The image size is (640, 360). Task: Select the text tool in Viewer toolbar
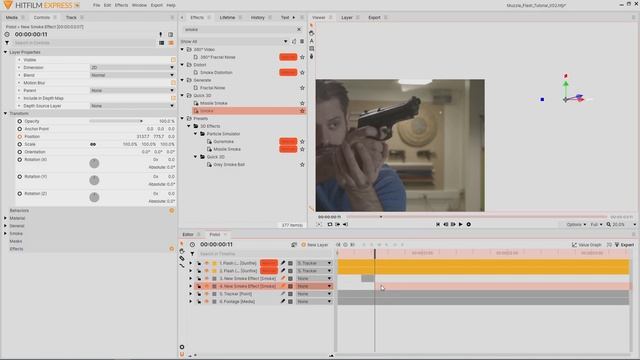click(x=311, y=41)
